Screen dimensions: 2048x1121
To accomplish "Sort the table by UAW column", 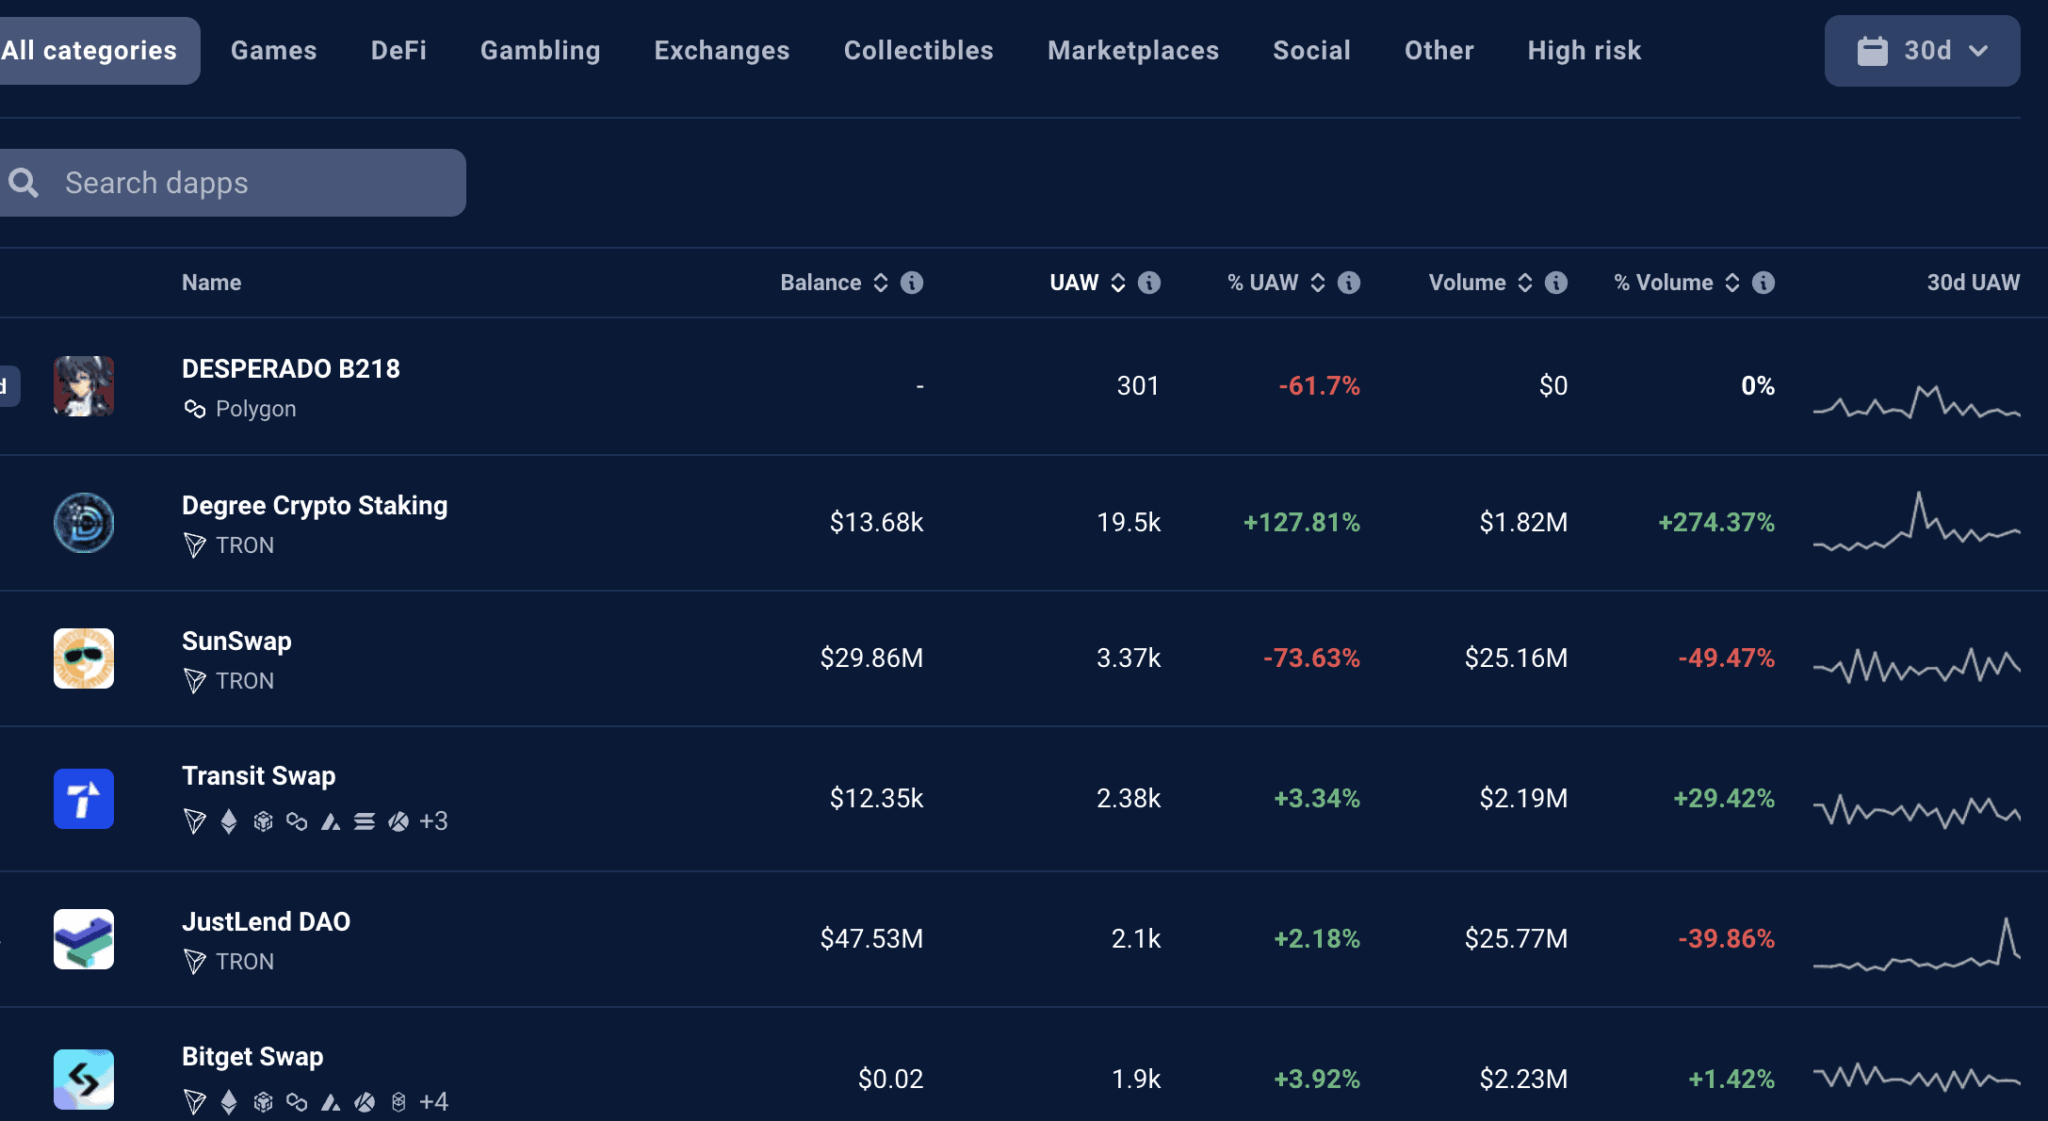I will point(1117,282).
